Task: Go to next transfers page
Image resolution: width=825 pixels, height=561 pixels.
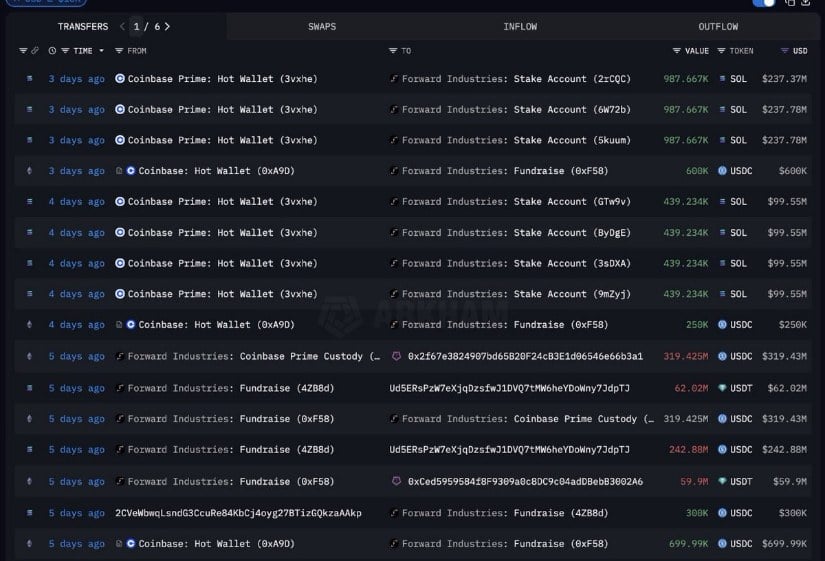Action: (167, 26)
